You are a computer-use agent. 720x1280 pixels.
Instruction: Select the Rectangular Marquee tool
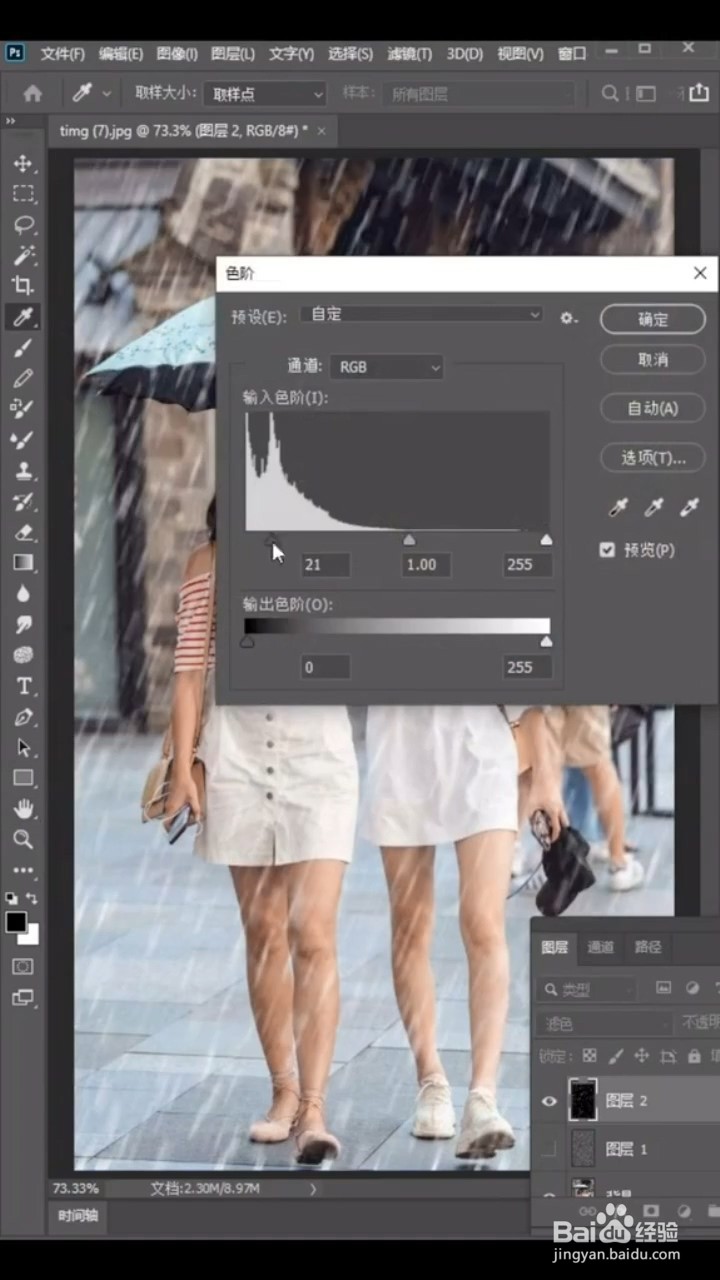coord(23,194)
